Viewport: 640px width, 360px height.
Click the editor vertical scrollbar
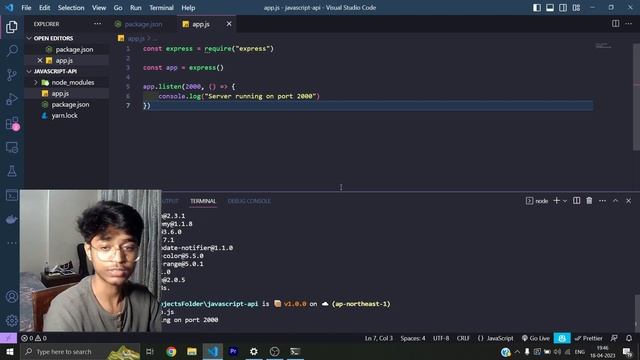636,96
